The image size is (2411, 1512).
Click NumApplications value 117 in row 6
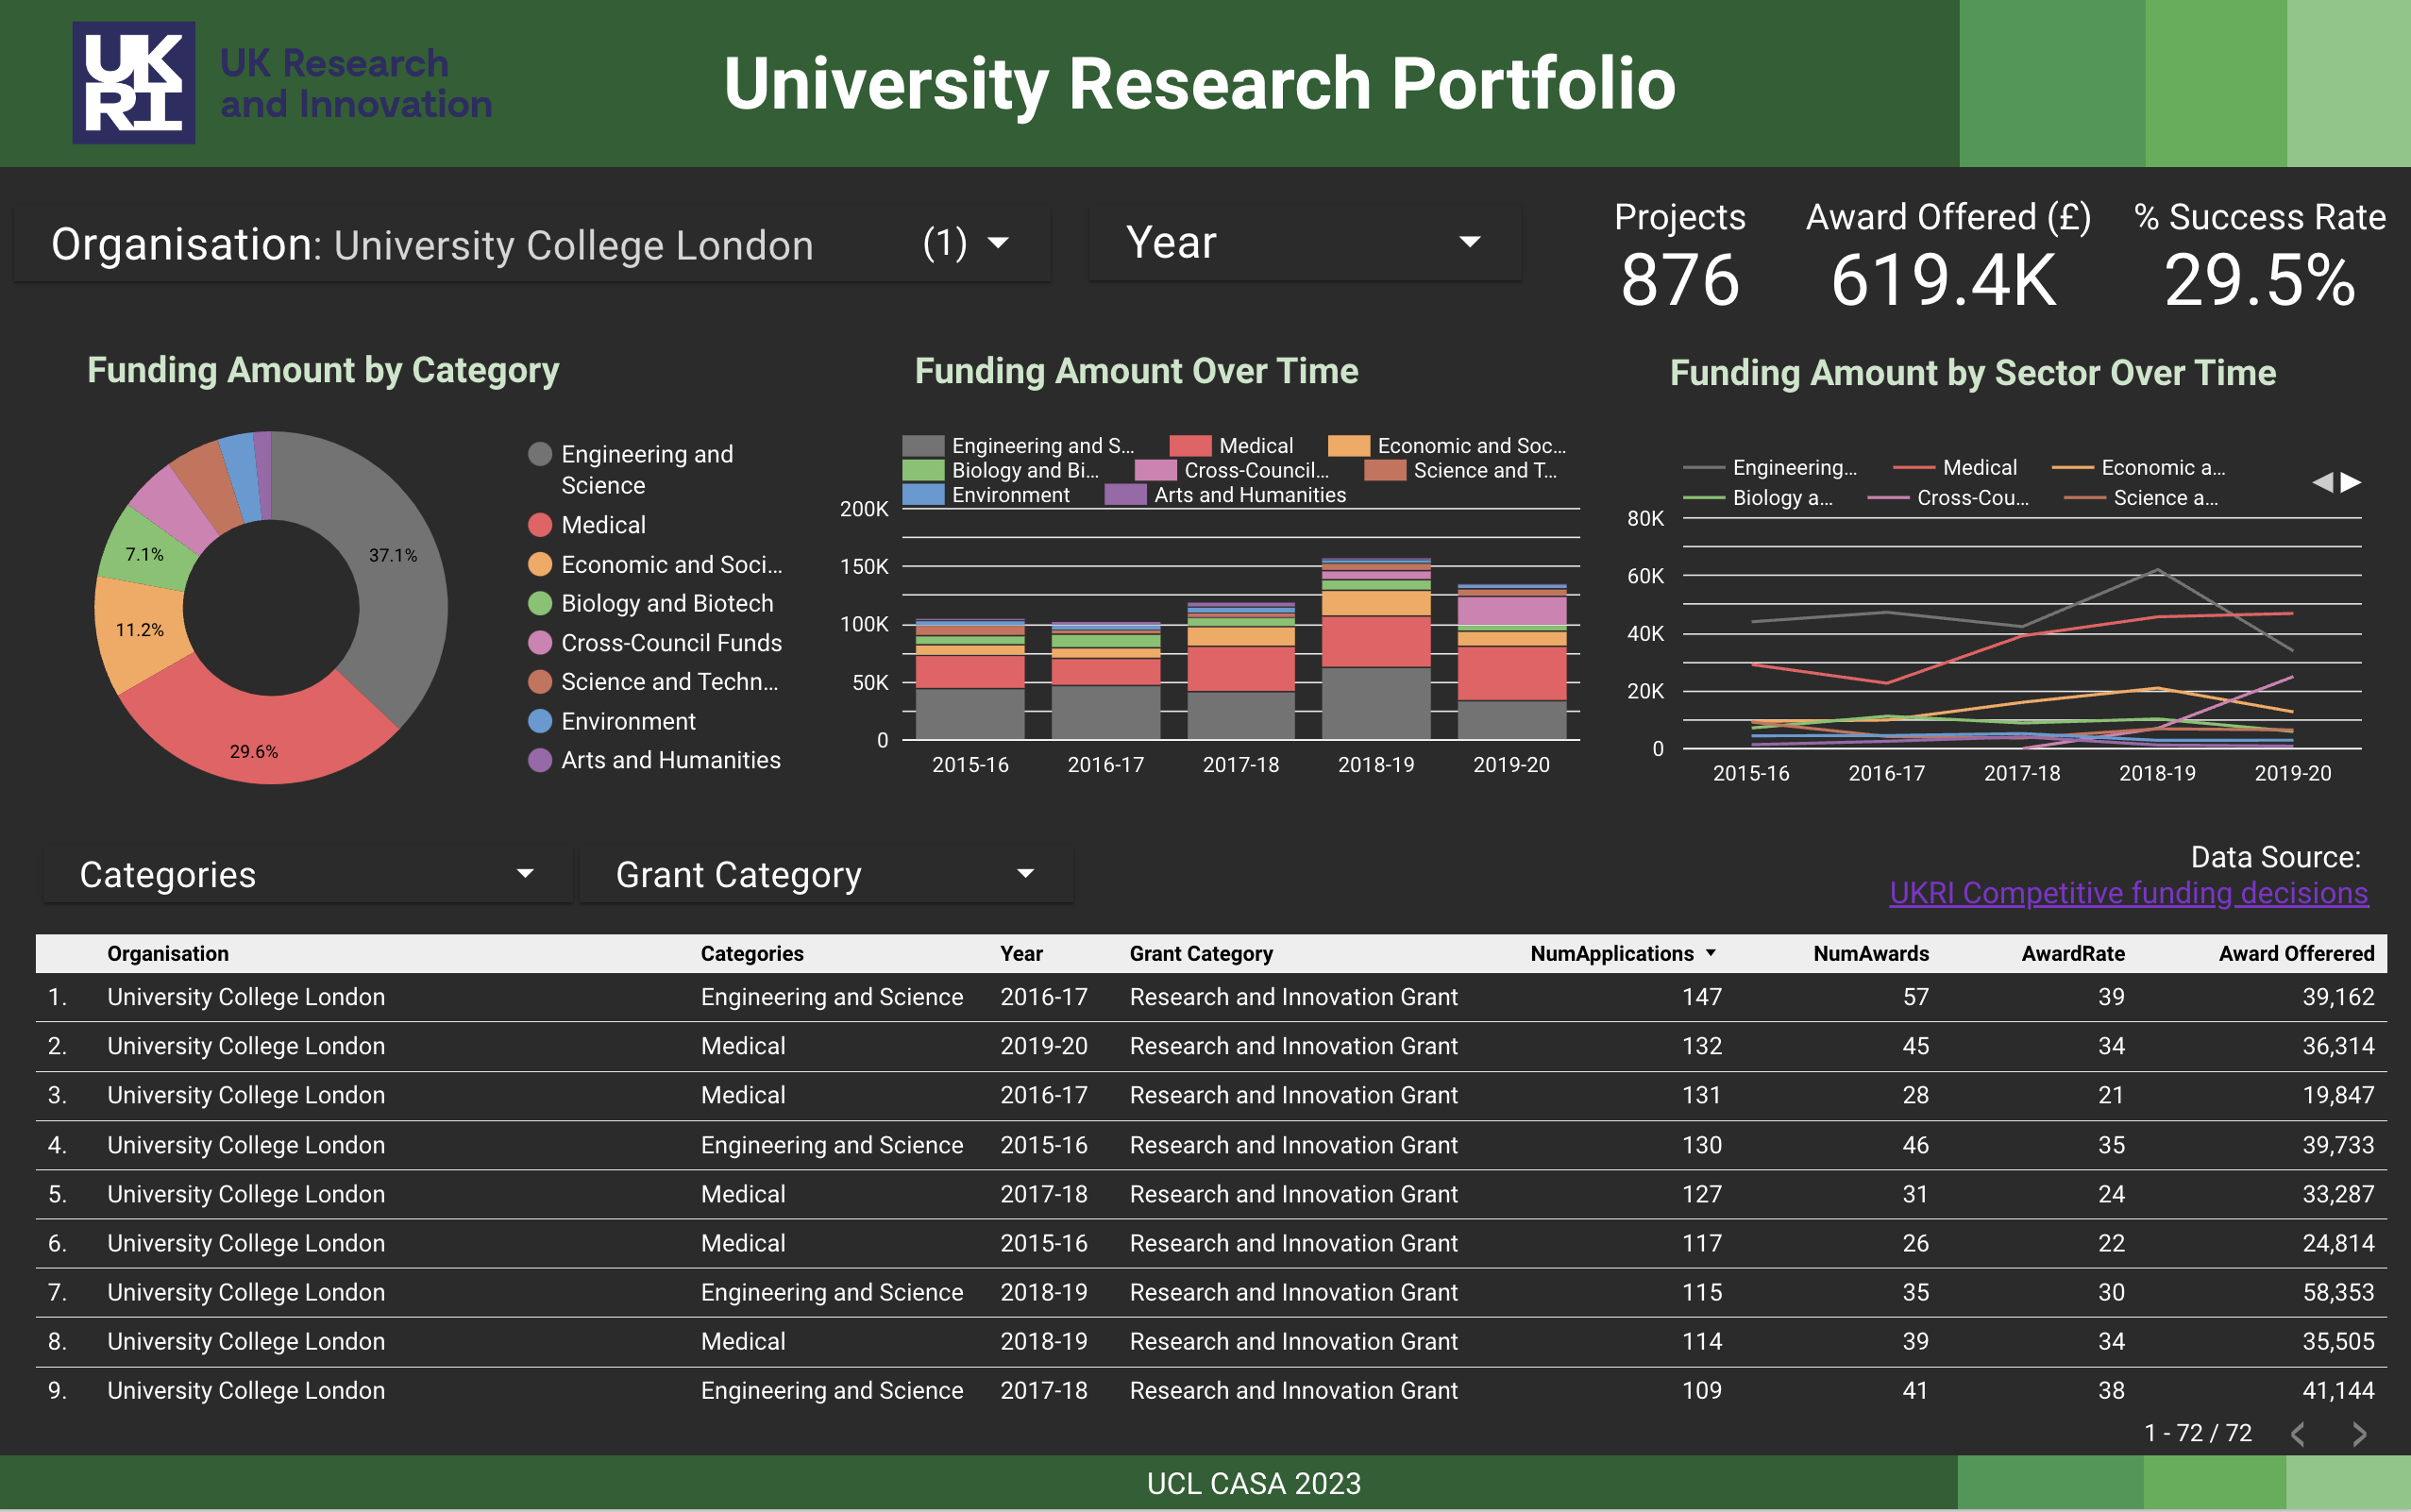(1702, 1243)
